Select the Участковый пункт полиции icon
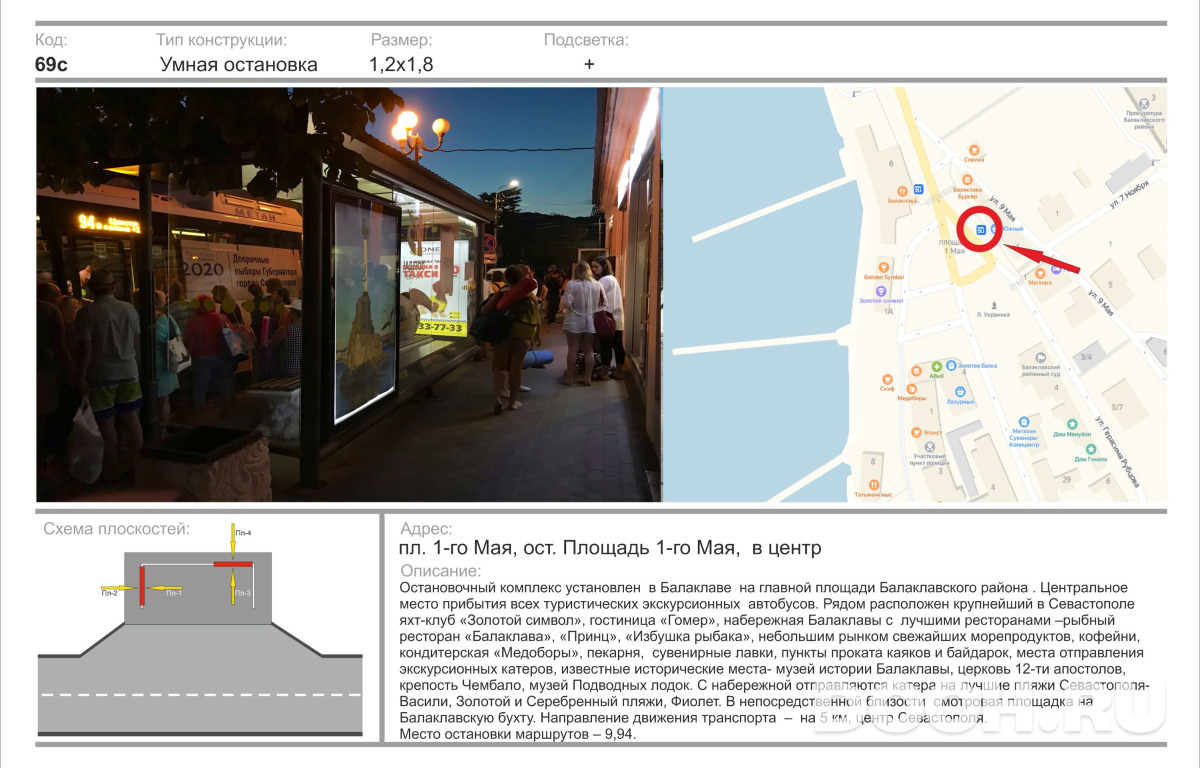 coord(930,447)
